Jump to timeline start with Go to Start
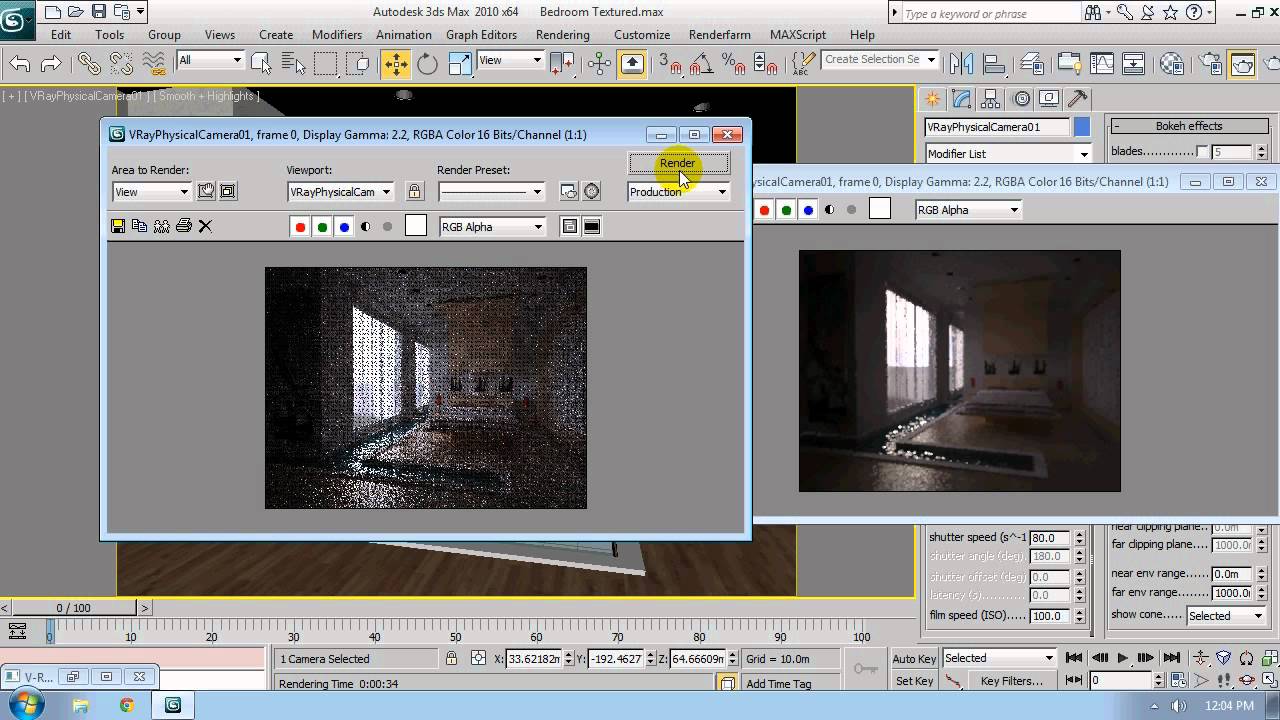Image resolution: width=1280 pixels, height=720 pixels. (1074, 658)
